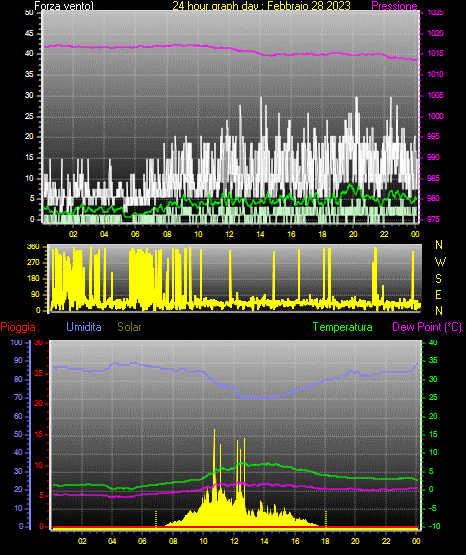Image resolution: width=466 pixels, height=555 pixels.
Task: Click the 24 hour graph day title
Action: 261,6
